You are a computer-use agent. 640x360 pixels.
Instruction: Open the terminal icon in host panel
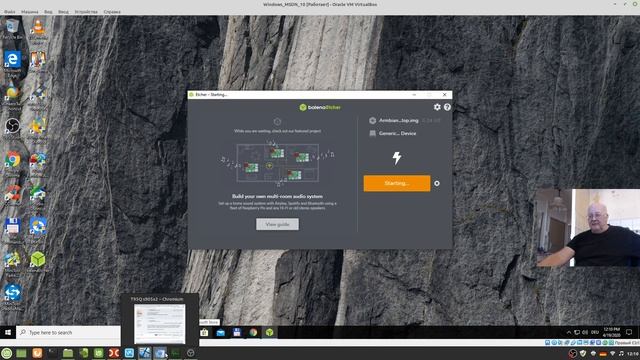(52, 353)
